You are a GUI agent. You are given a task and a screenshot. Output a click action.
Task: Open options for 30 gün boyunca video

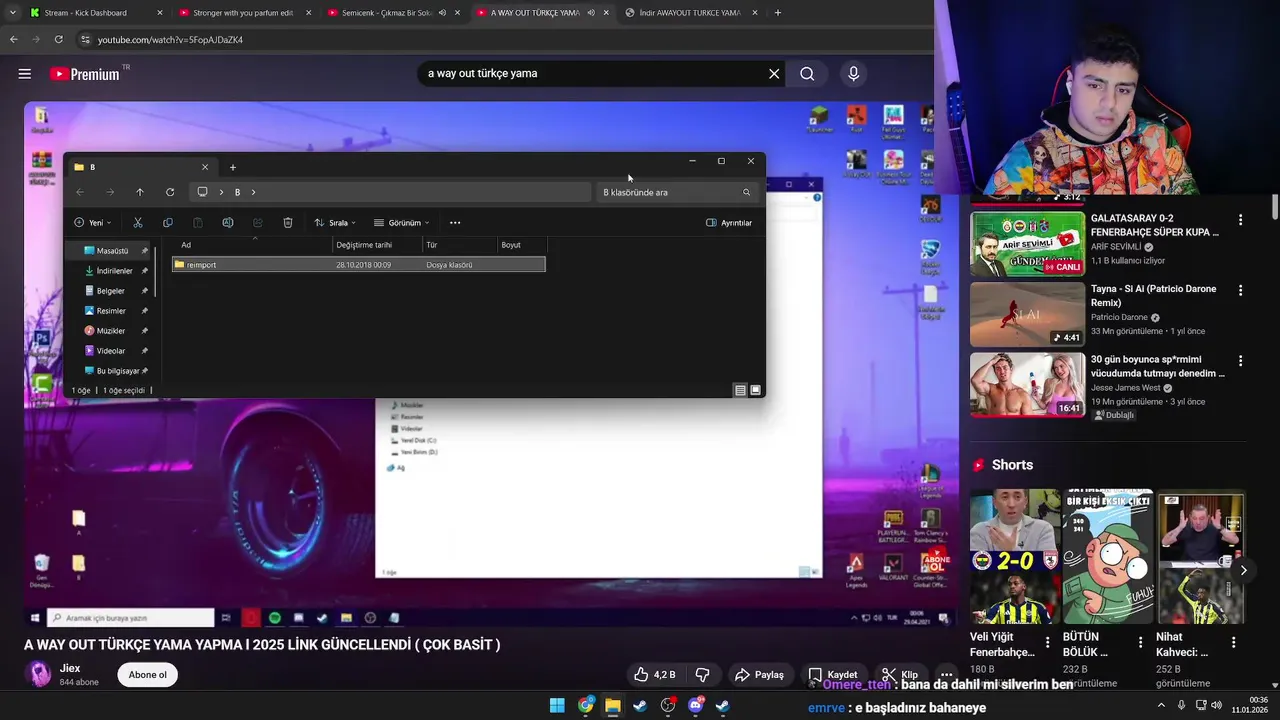(x=1240, y=361)
